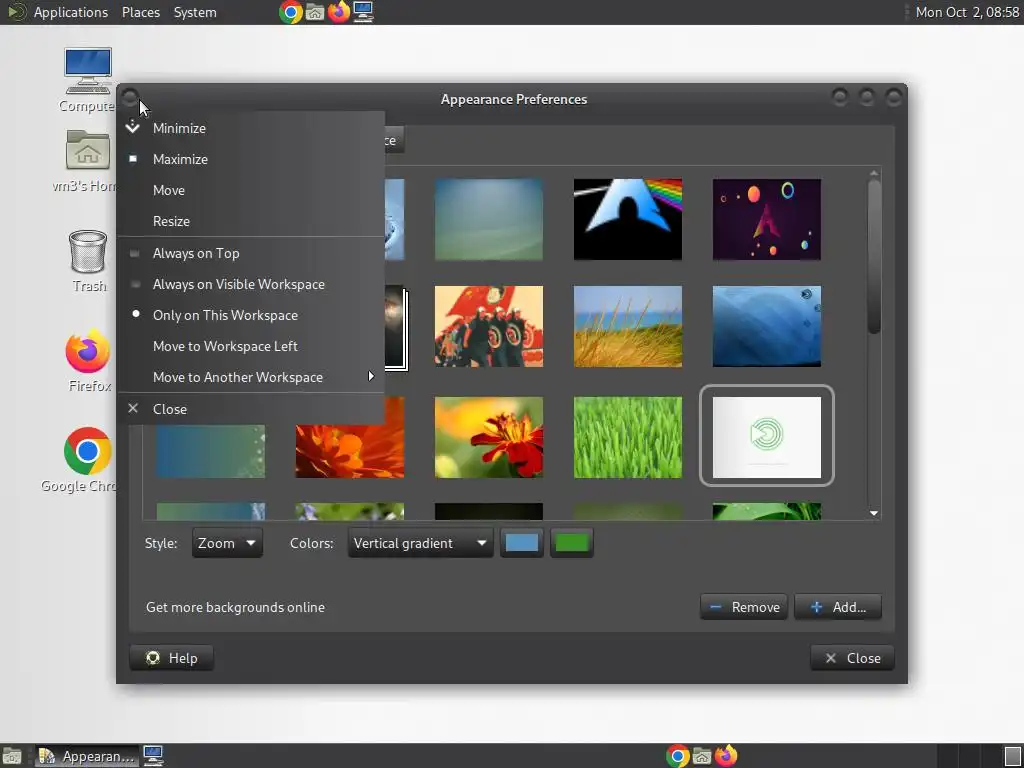Click the Help button
Screen dimensions: 1024x768
171,658
